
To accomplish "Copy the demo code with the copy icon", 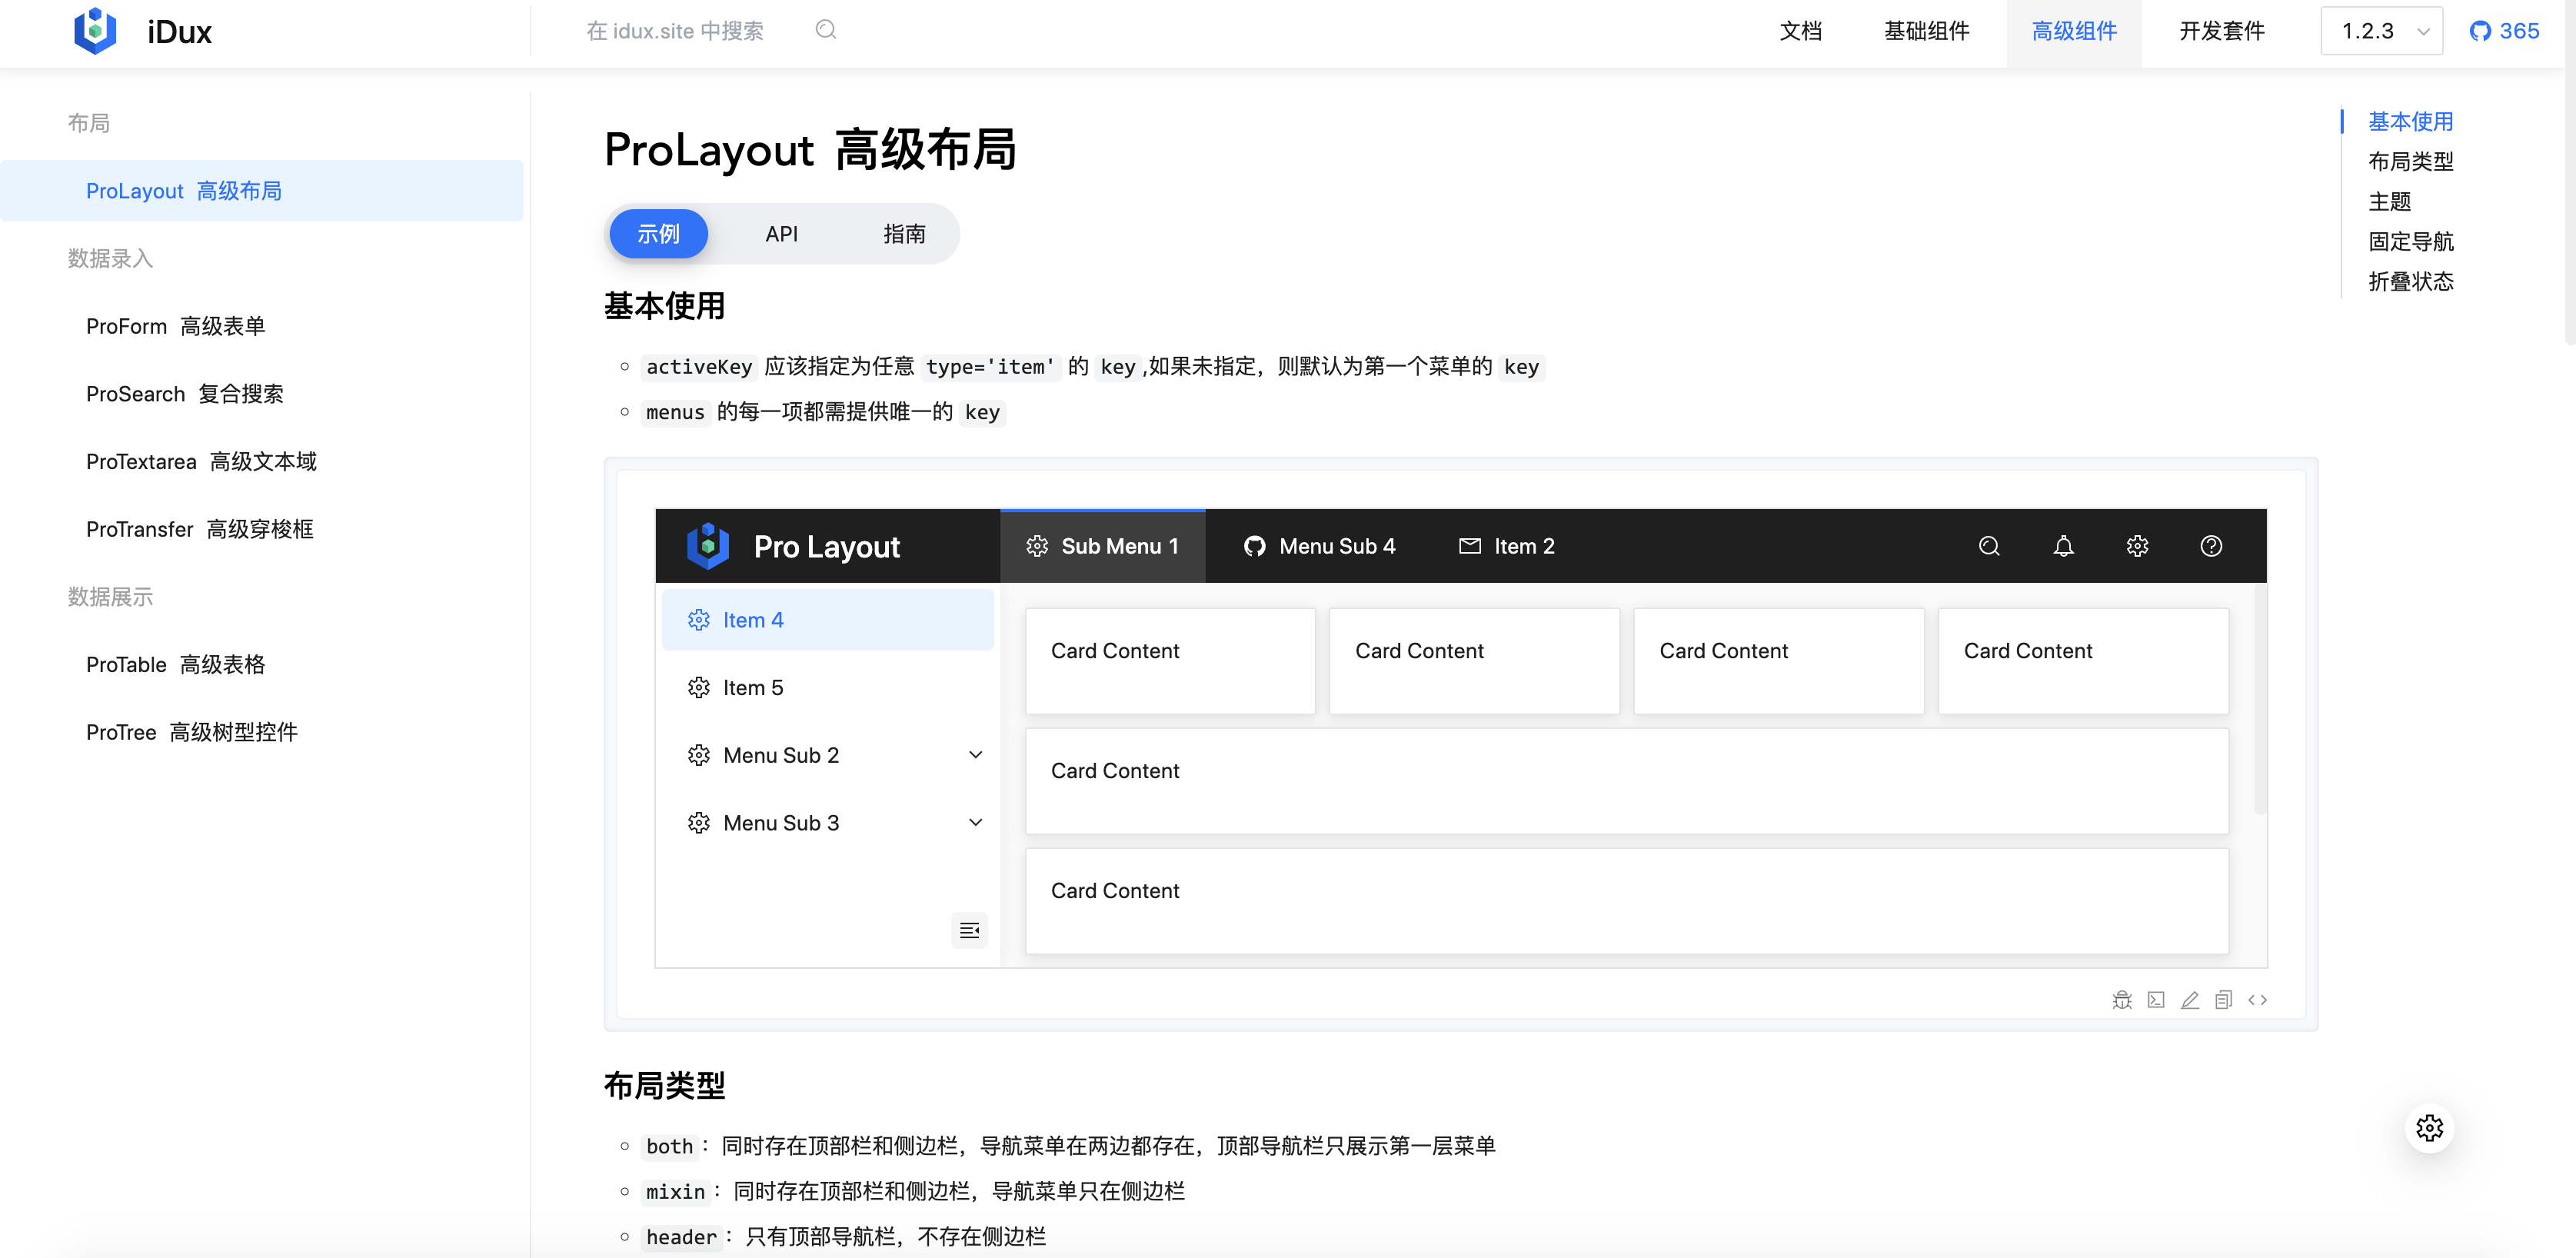I will (2223, 1000).
